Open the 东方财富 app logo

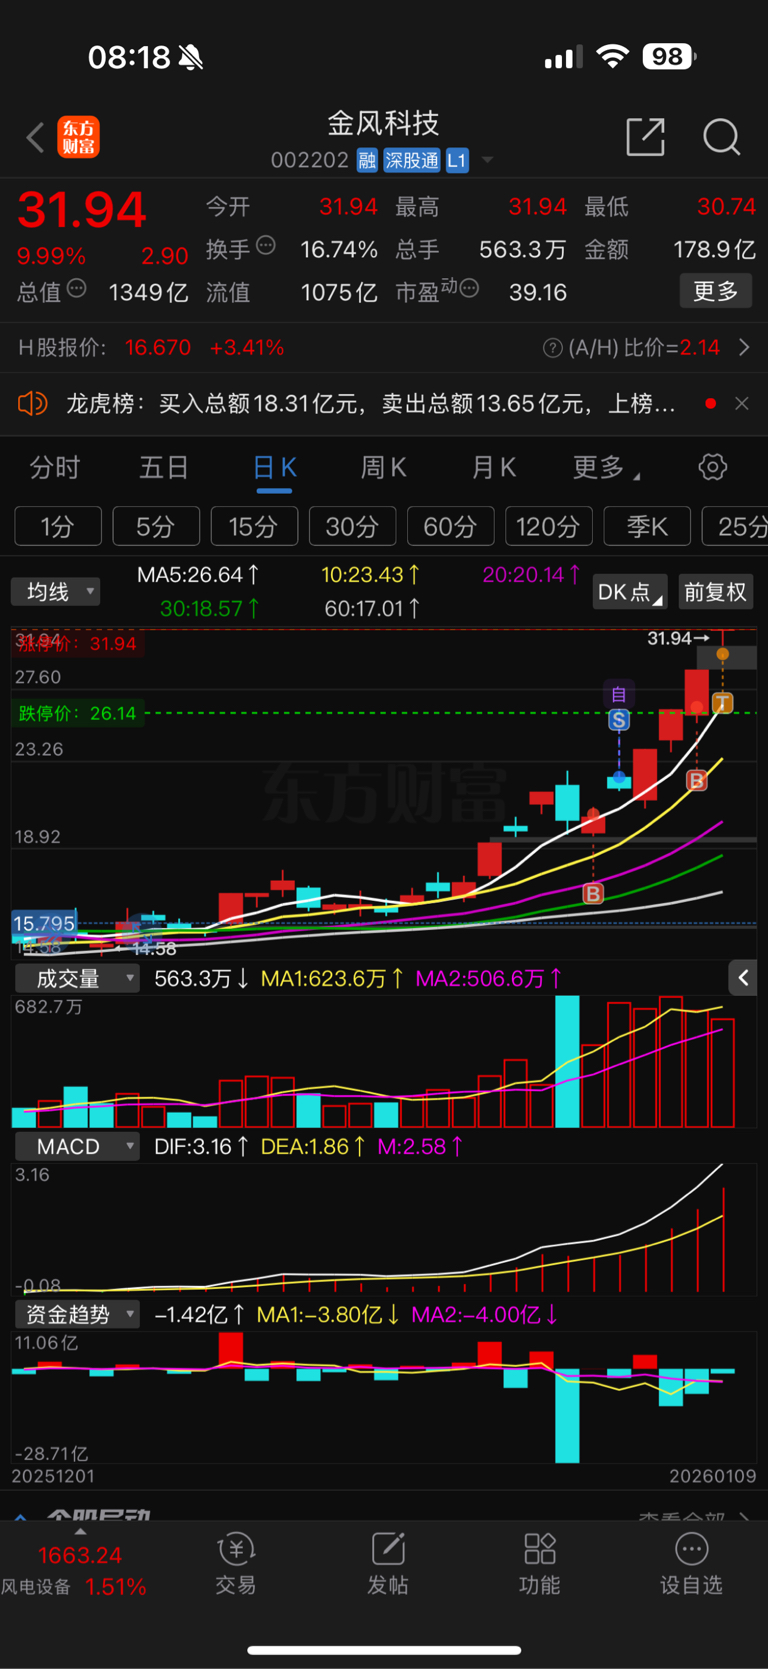coord(78,137)
